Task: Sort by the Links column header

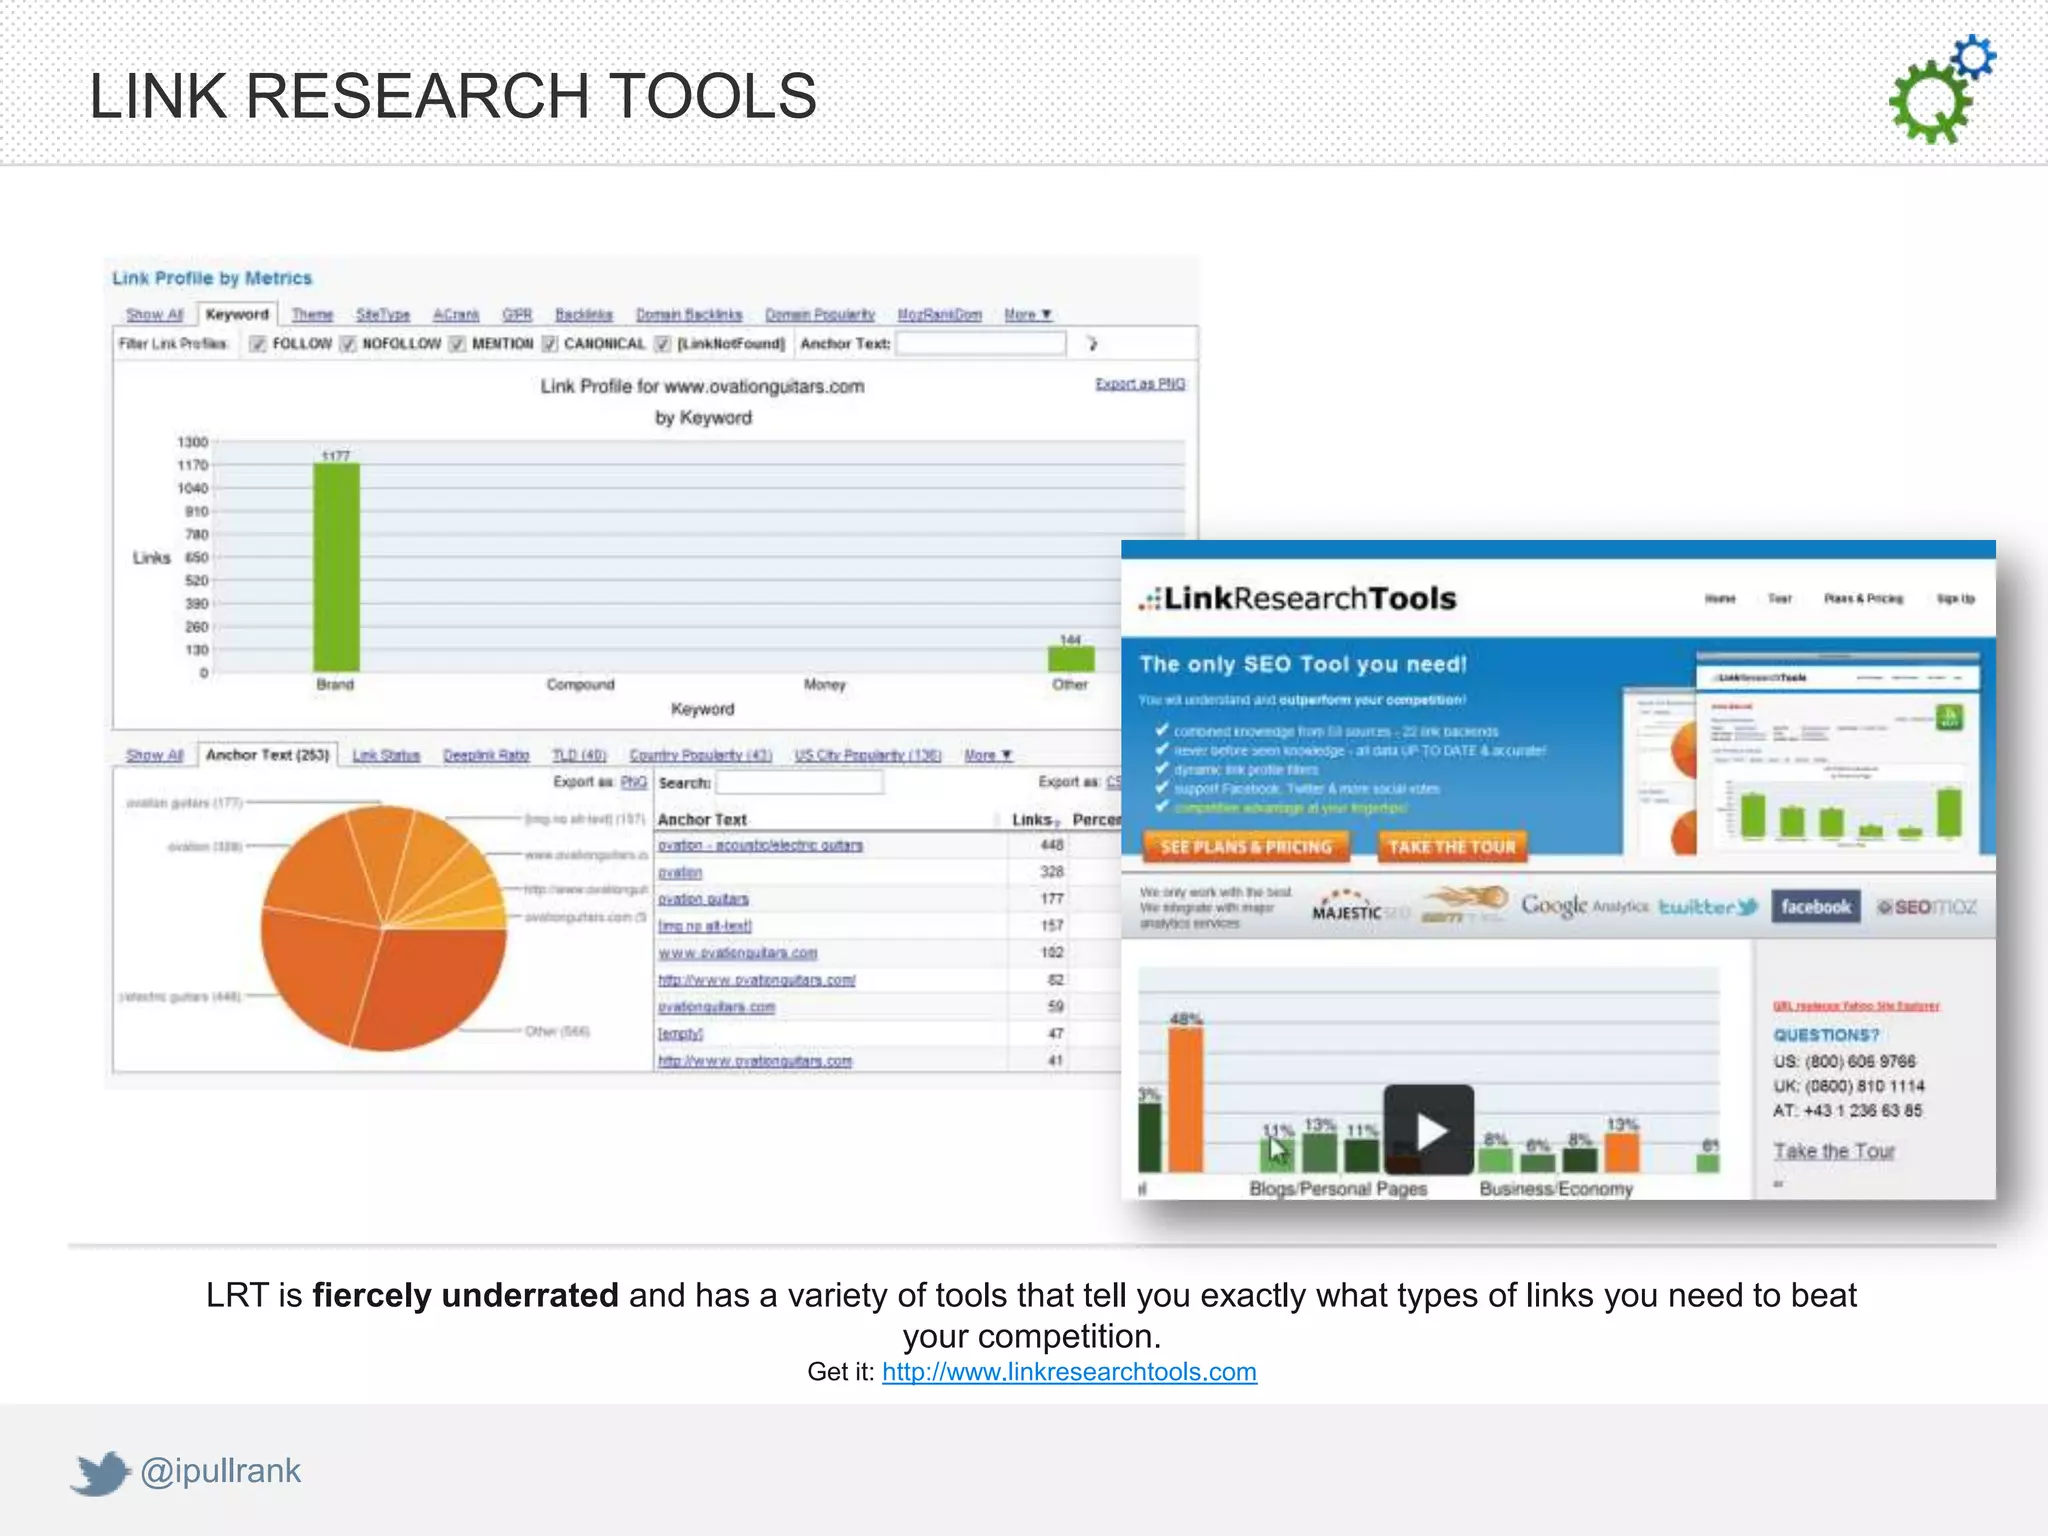Action: [1035, 819]
